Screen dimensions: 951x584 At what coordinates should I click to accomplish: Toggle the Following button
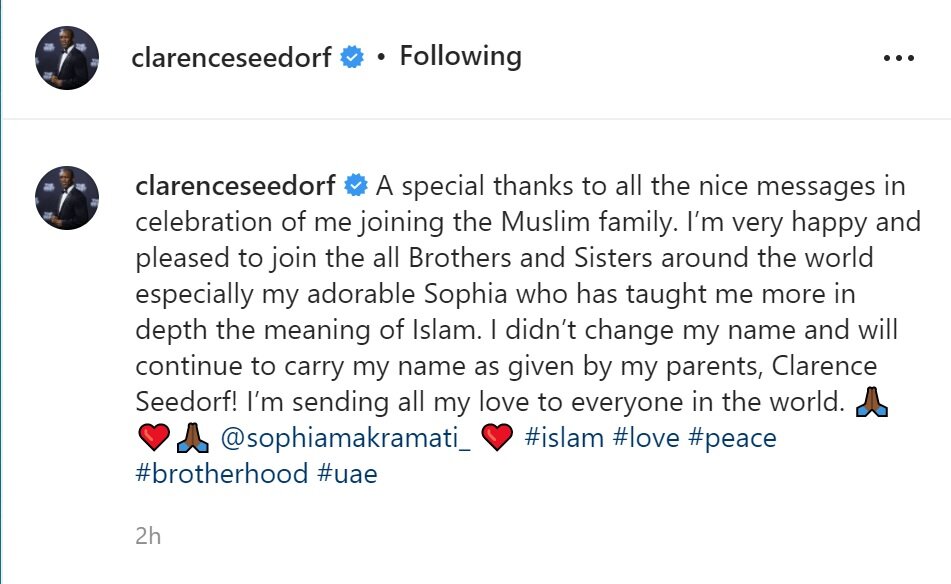point(460,57)
